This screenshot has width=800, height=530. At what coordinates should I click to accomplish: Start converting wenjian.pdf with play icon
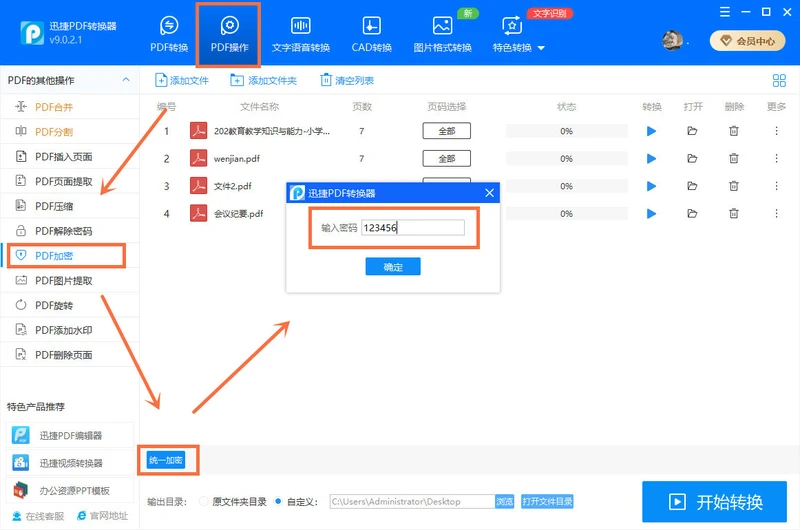(651, 159)
